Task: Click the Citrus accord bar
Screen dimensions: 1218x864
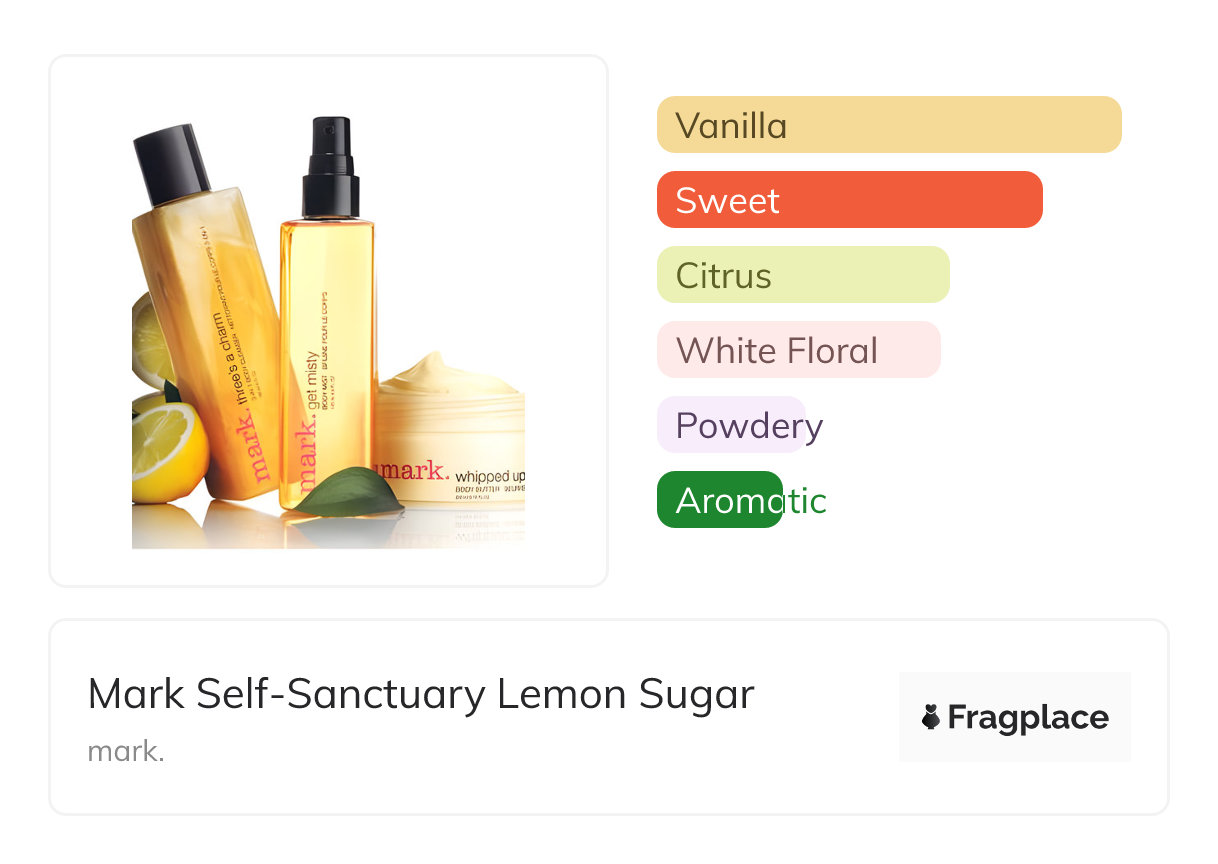Action: click(x=802, y=275)
